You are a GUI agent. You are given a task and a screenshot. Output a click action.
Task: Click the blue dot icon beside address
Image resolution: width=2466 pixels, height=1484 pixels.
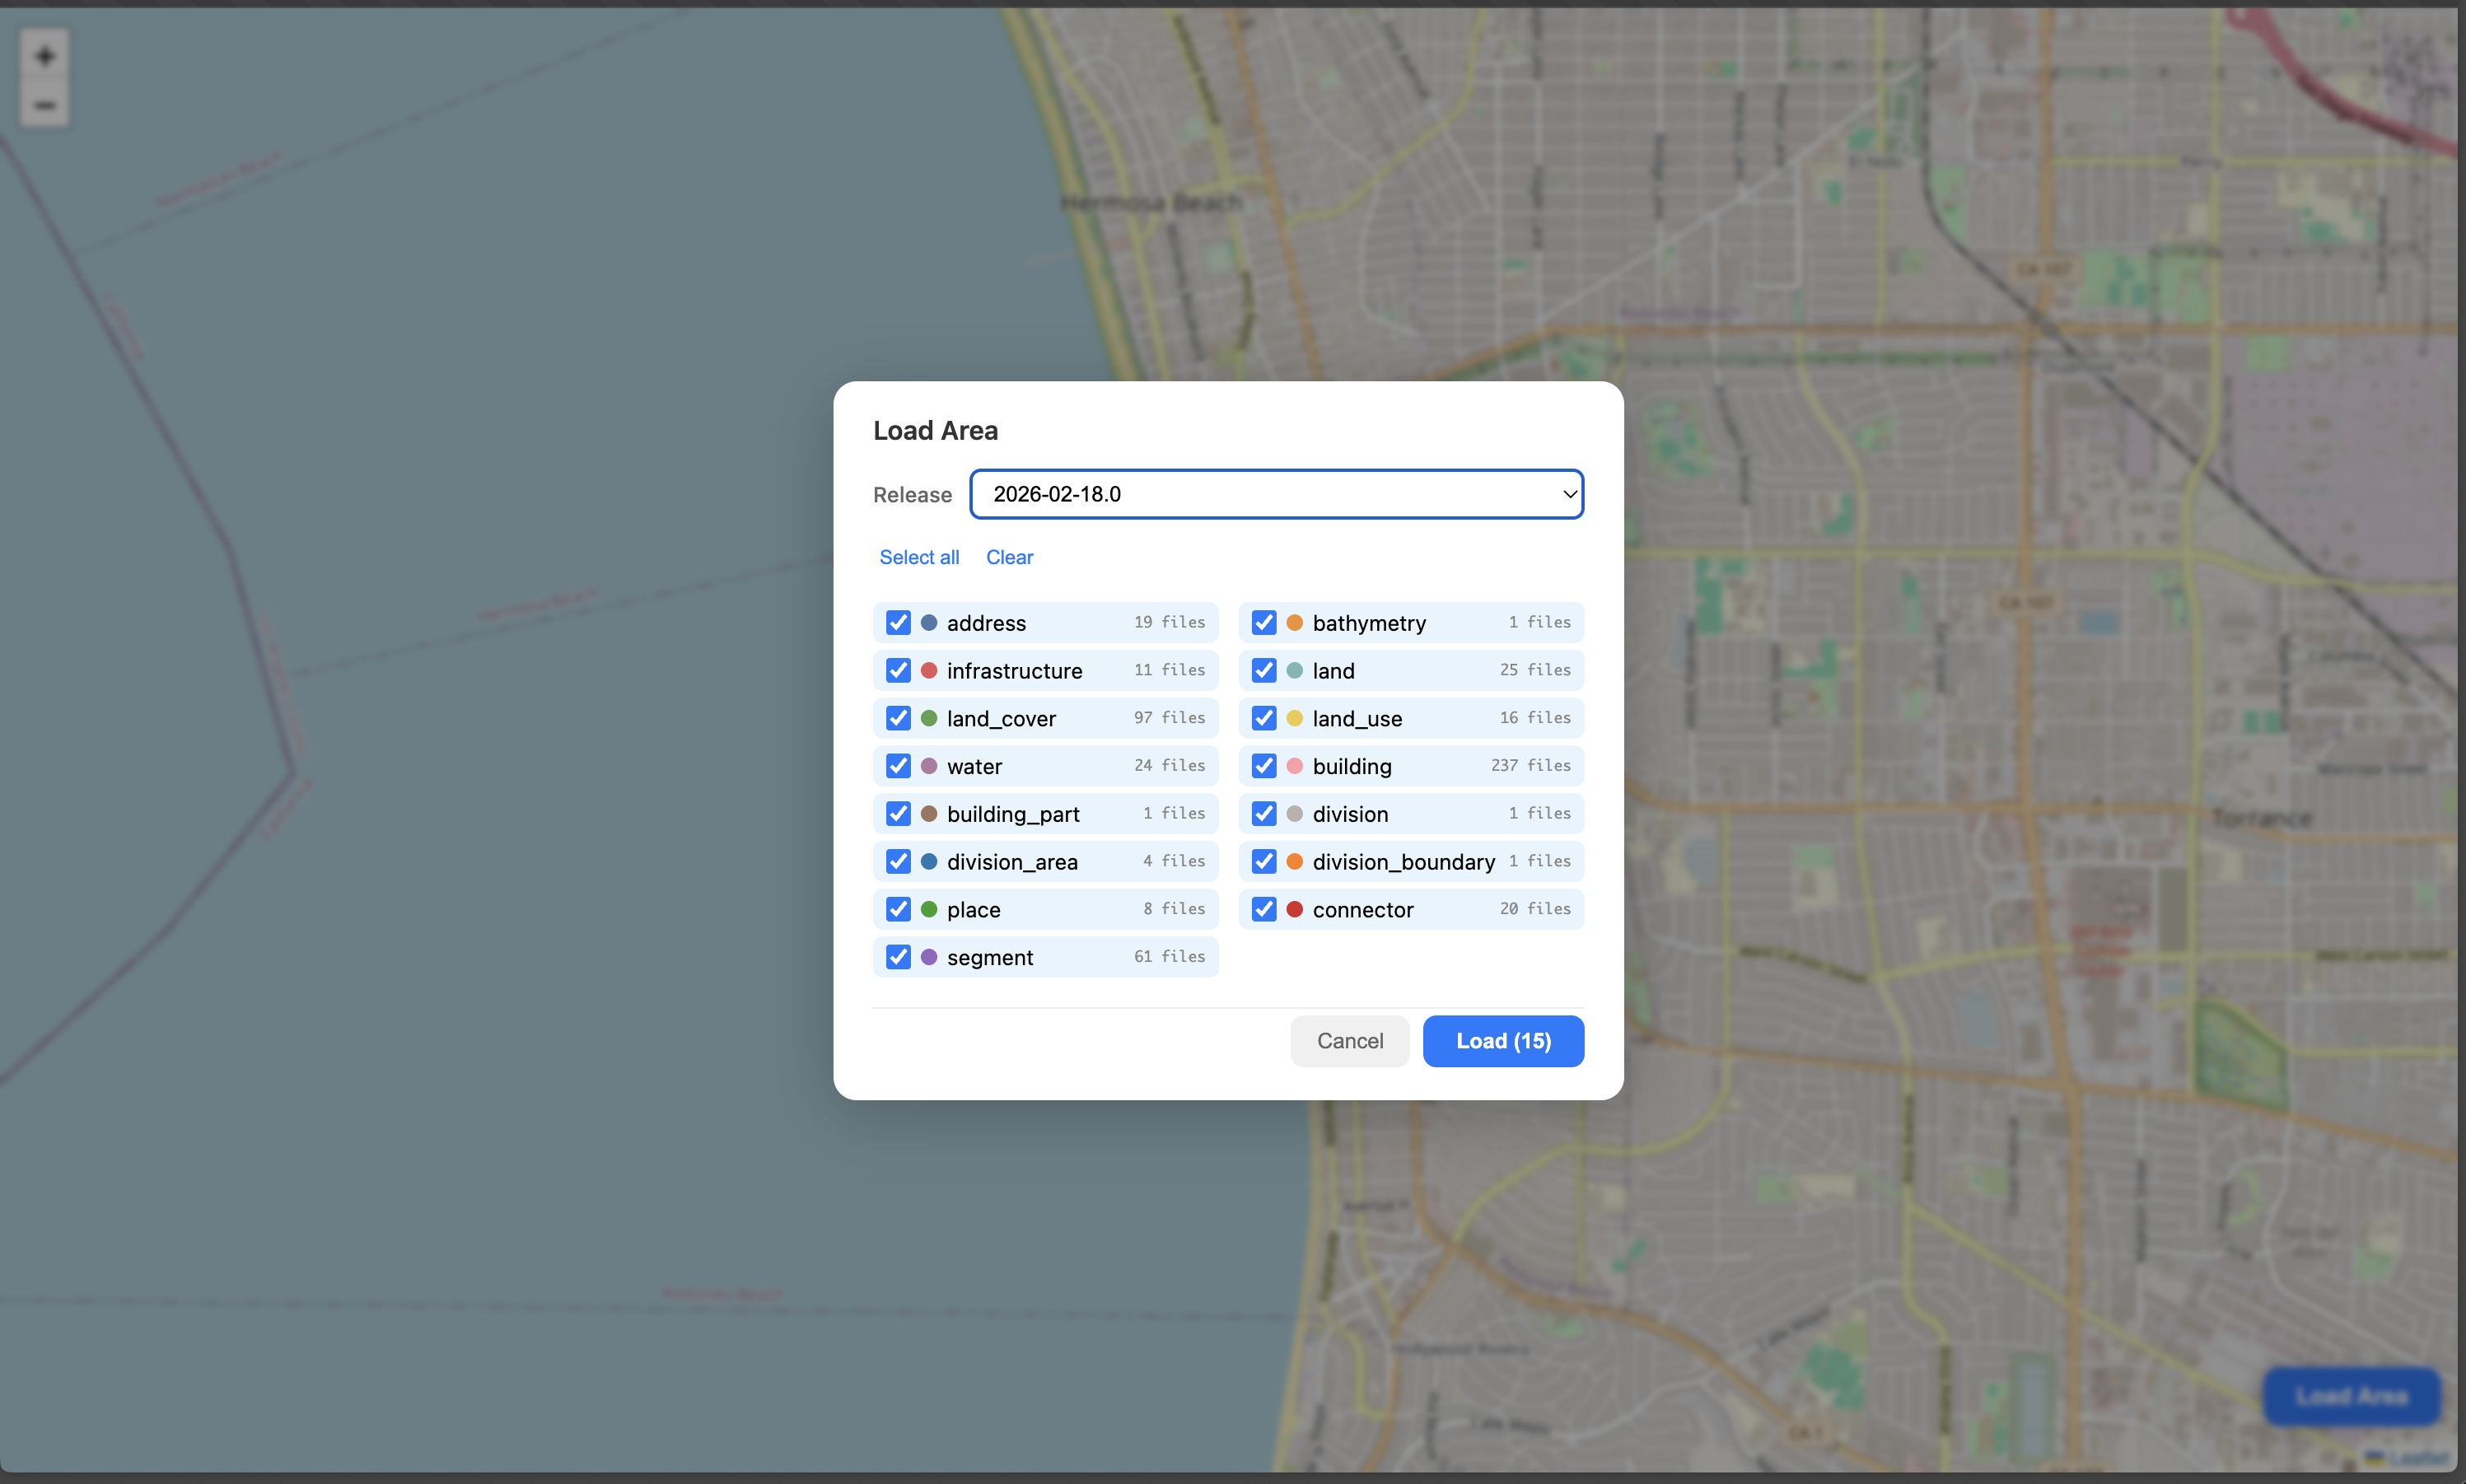(x=928, y=622)
